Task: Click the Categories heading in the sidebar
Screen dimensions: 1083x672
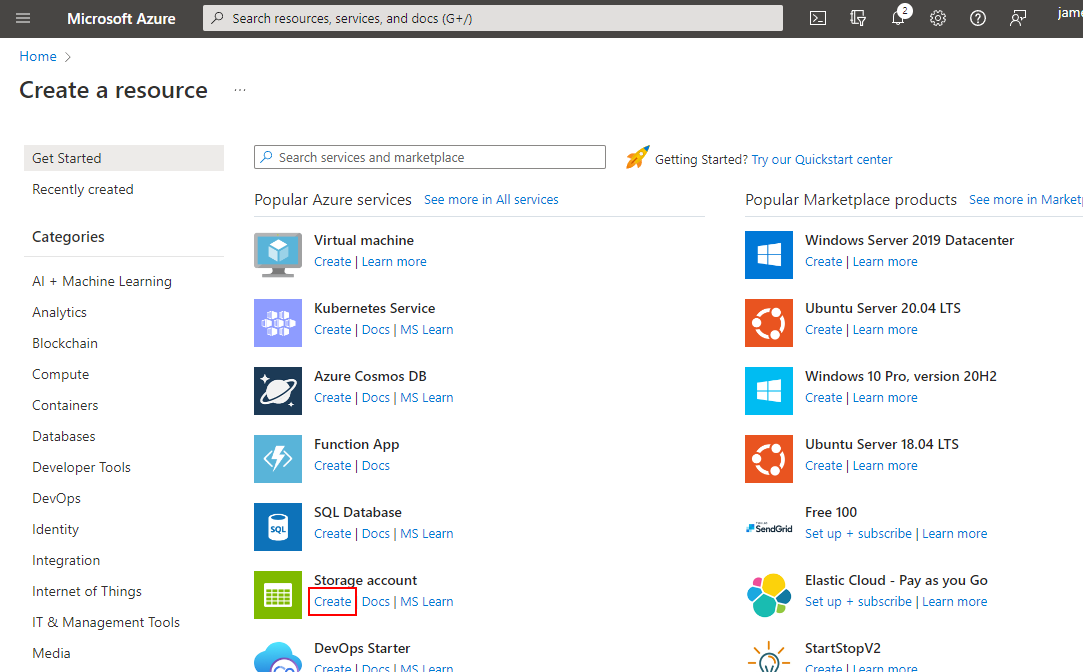Action: coord(68,237)
